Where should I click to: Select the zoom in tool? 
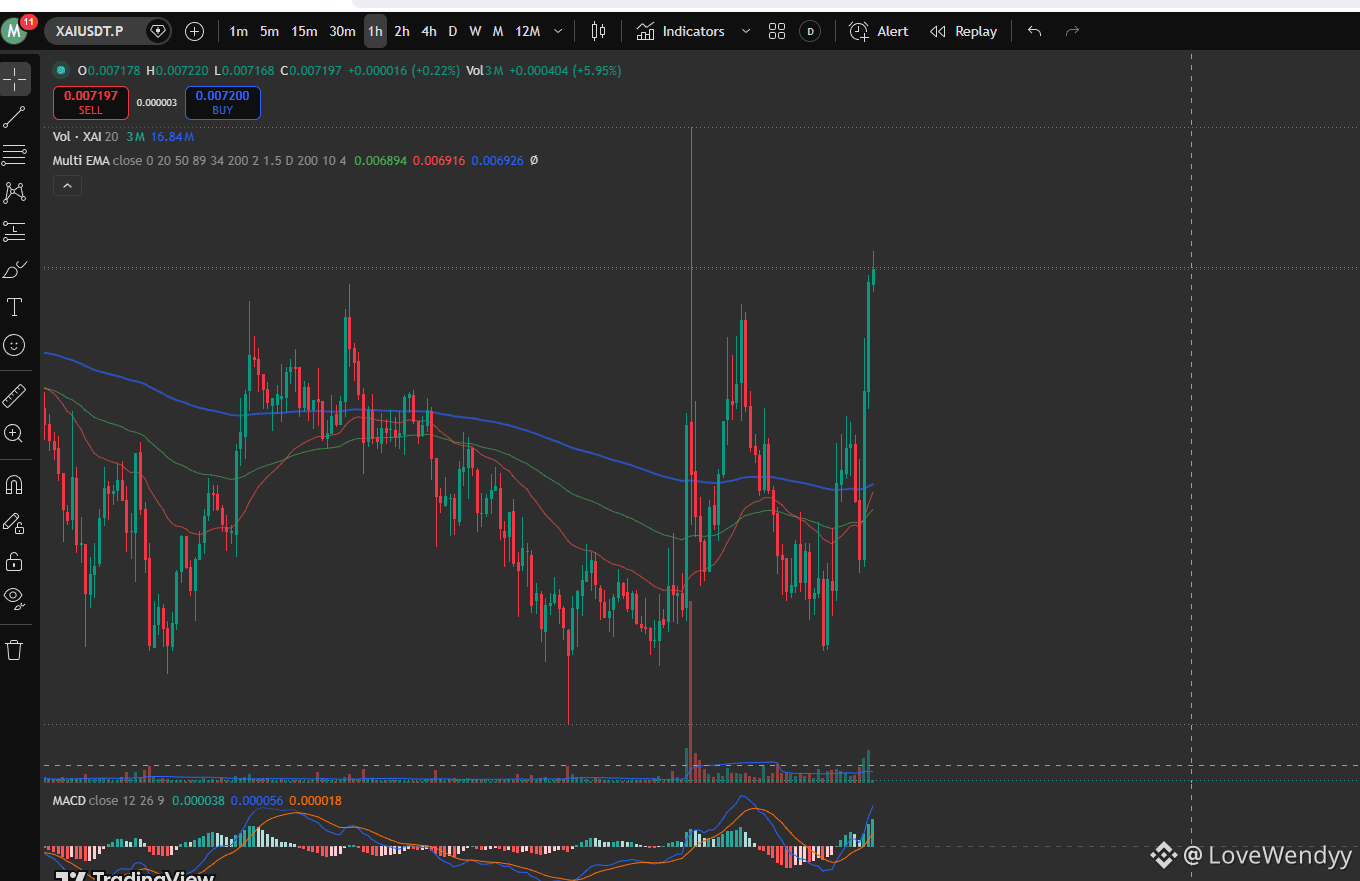[x=14, y=433]
